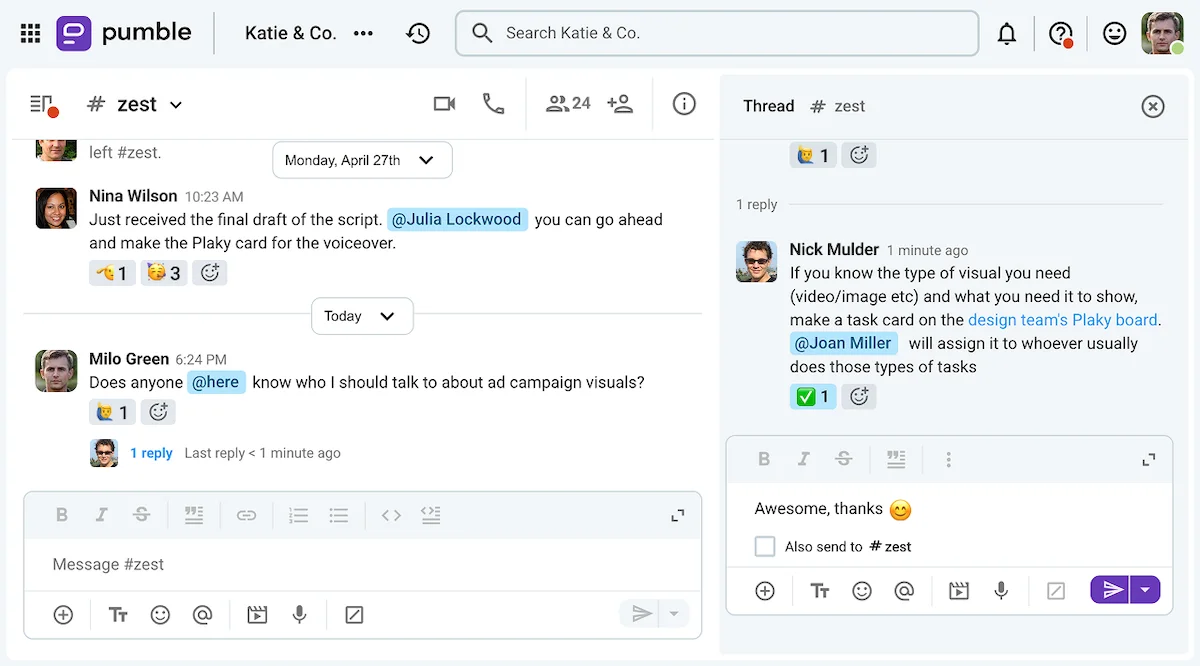
Task: Open the Today date dropdown
Action: coord(362,316)
